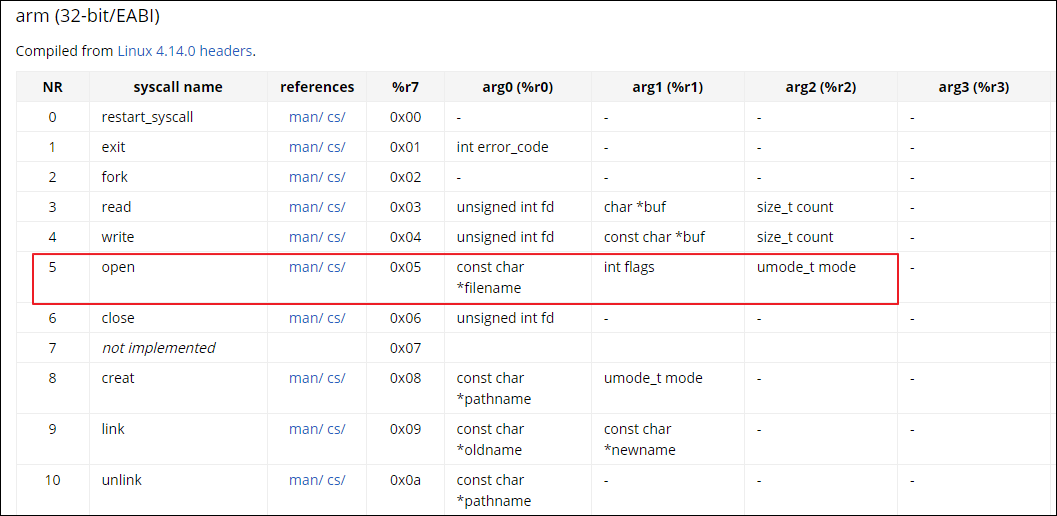Click 'const char *filename' argument

[491, 277]
